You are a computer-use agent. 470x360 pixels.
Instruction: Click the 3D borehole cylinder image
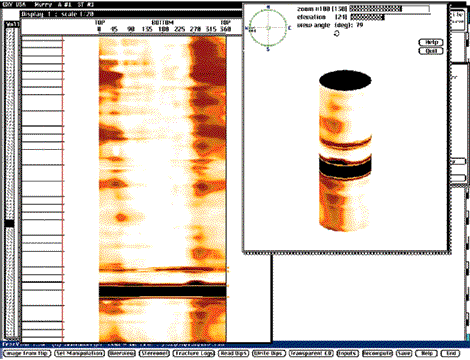[x=345, y=151]
